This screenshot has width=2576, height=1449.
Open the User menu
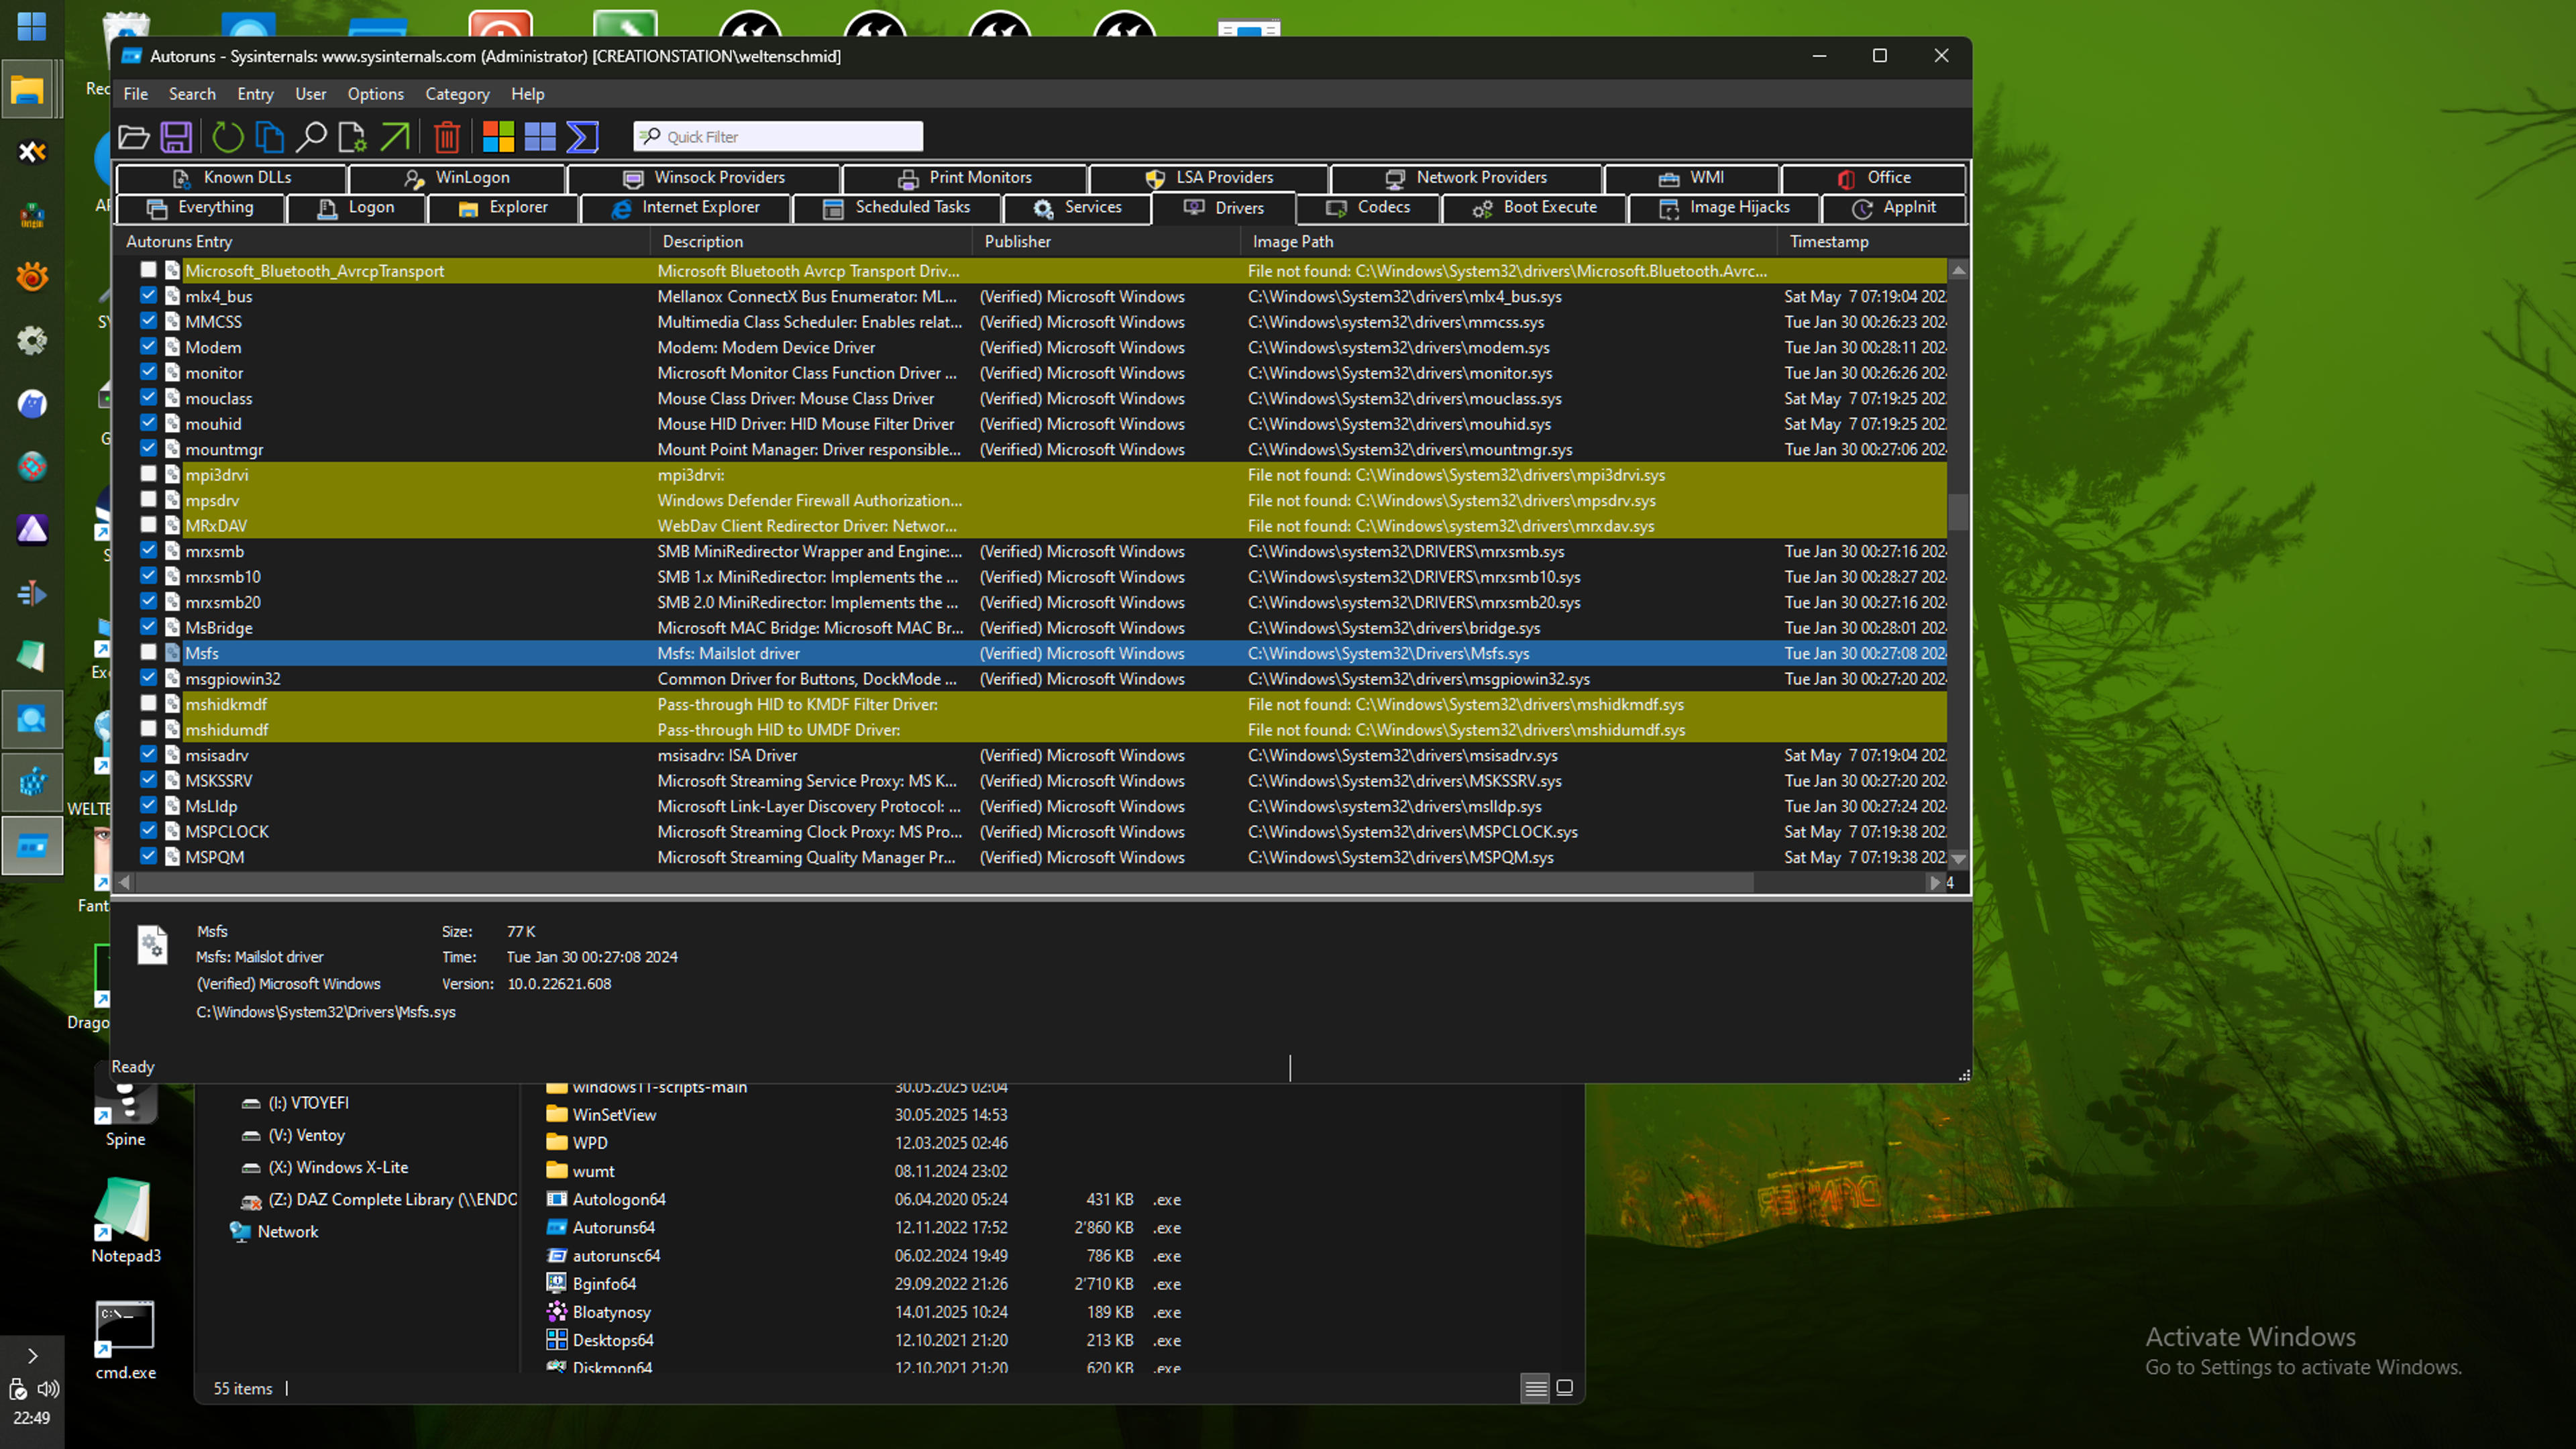pos(310,94)
